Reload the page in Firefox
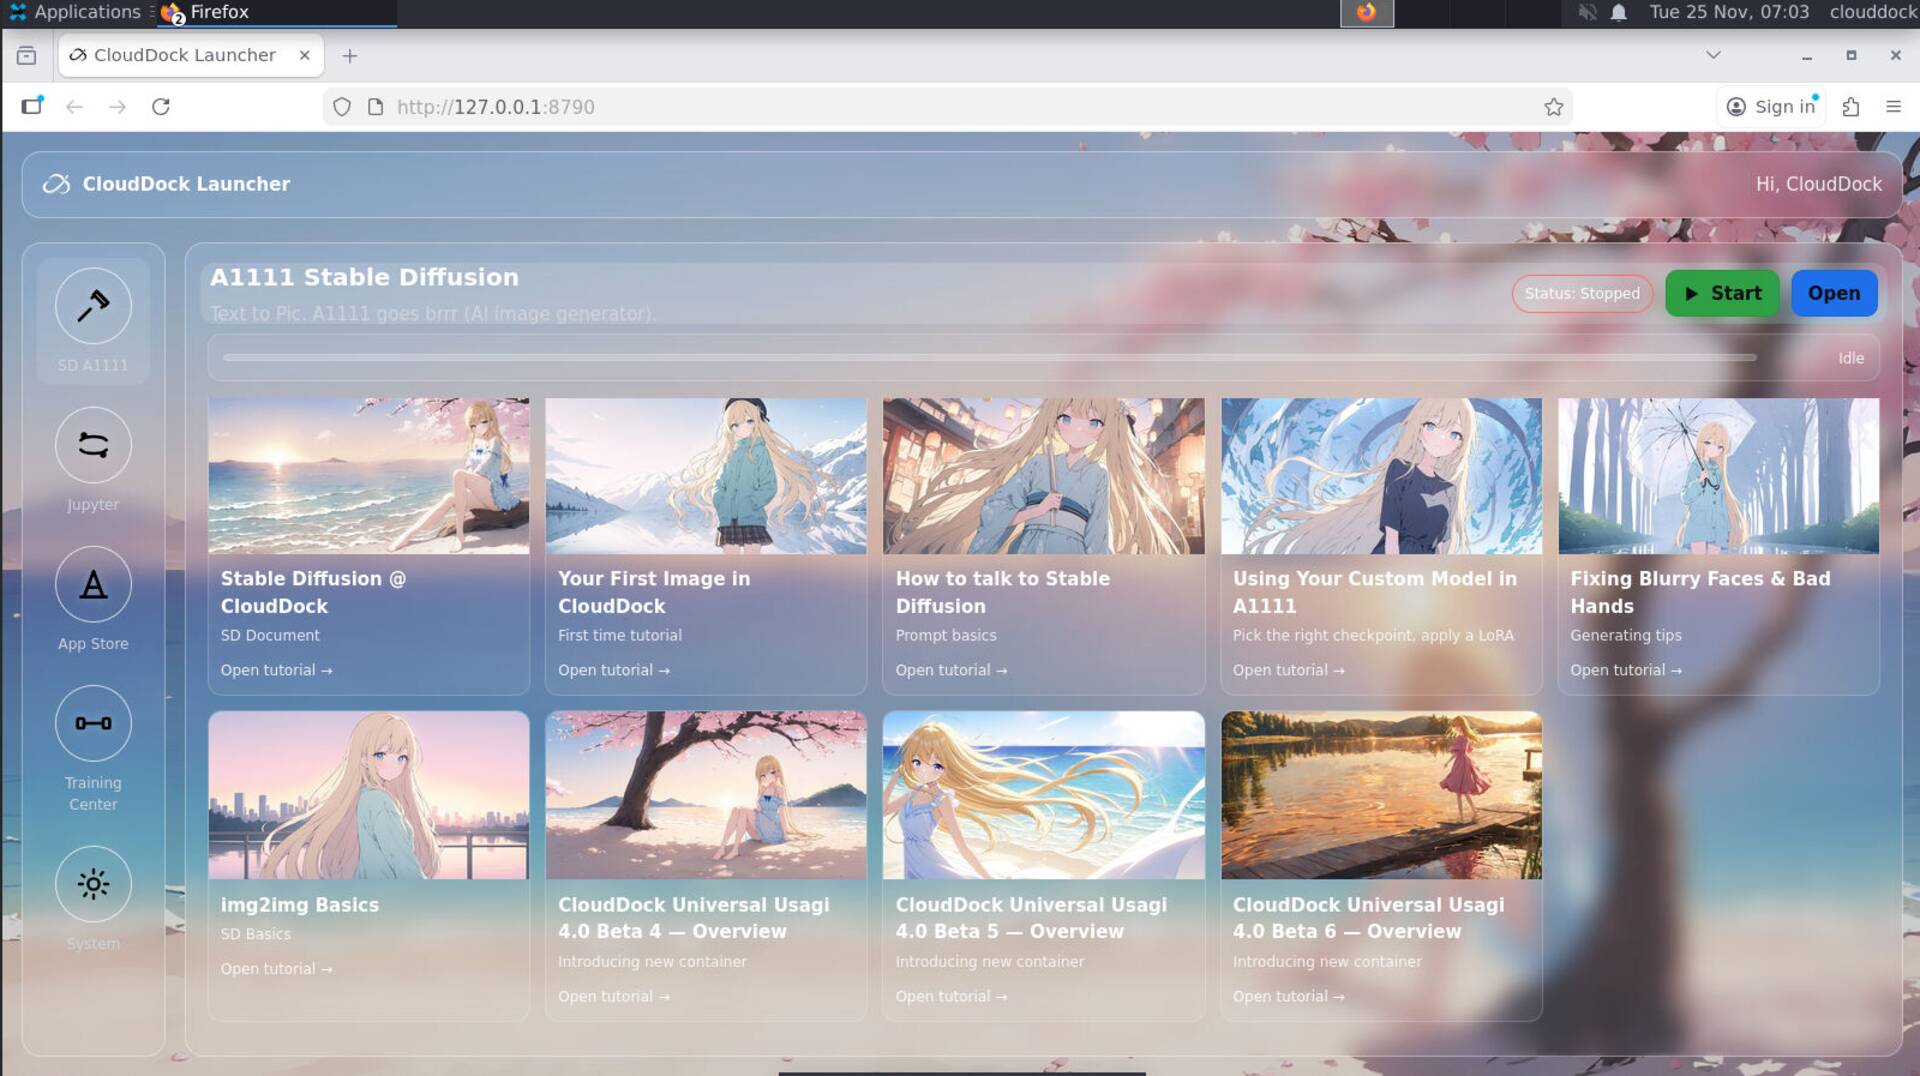The width and height of the screenshot is (1920, 1076). [x=161, y=107]
